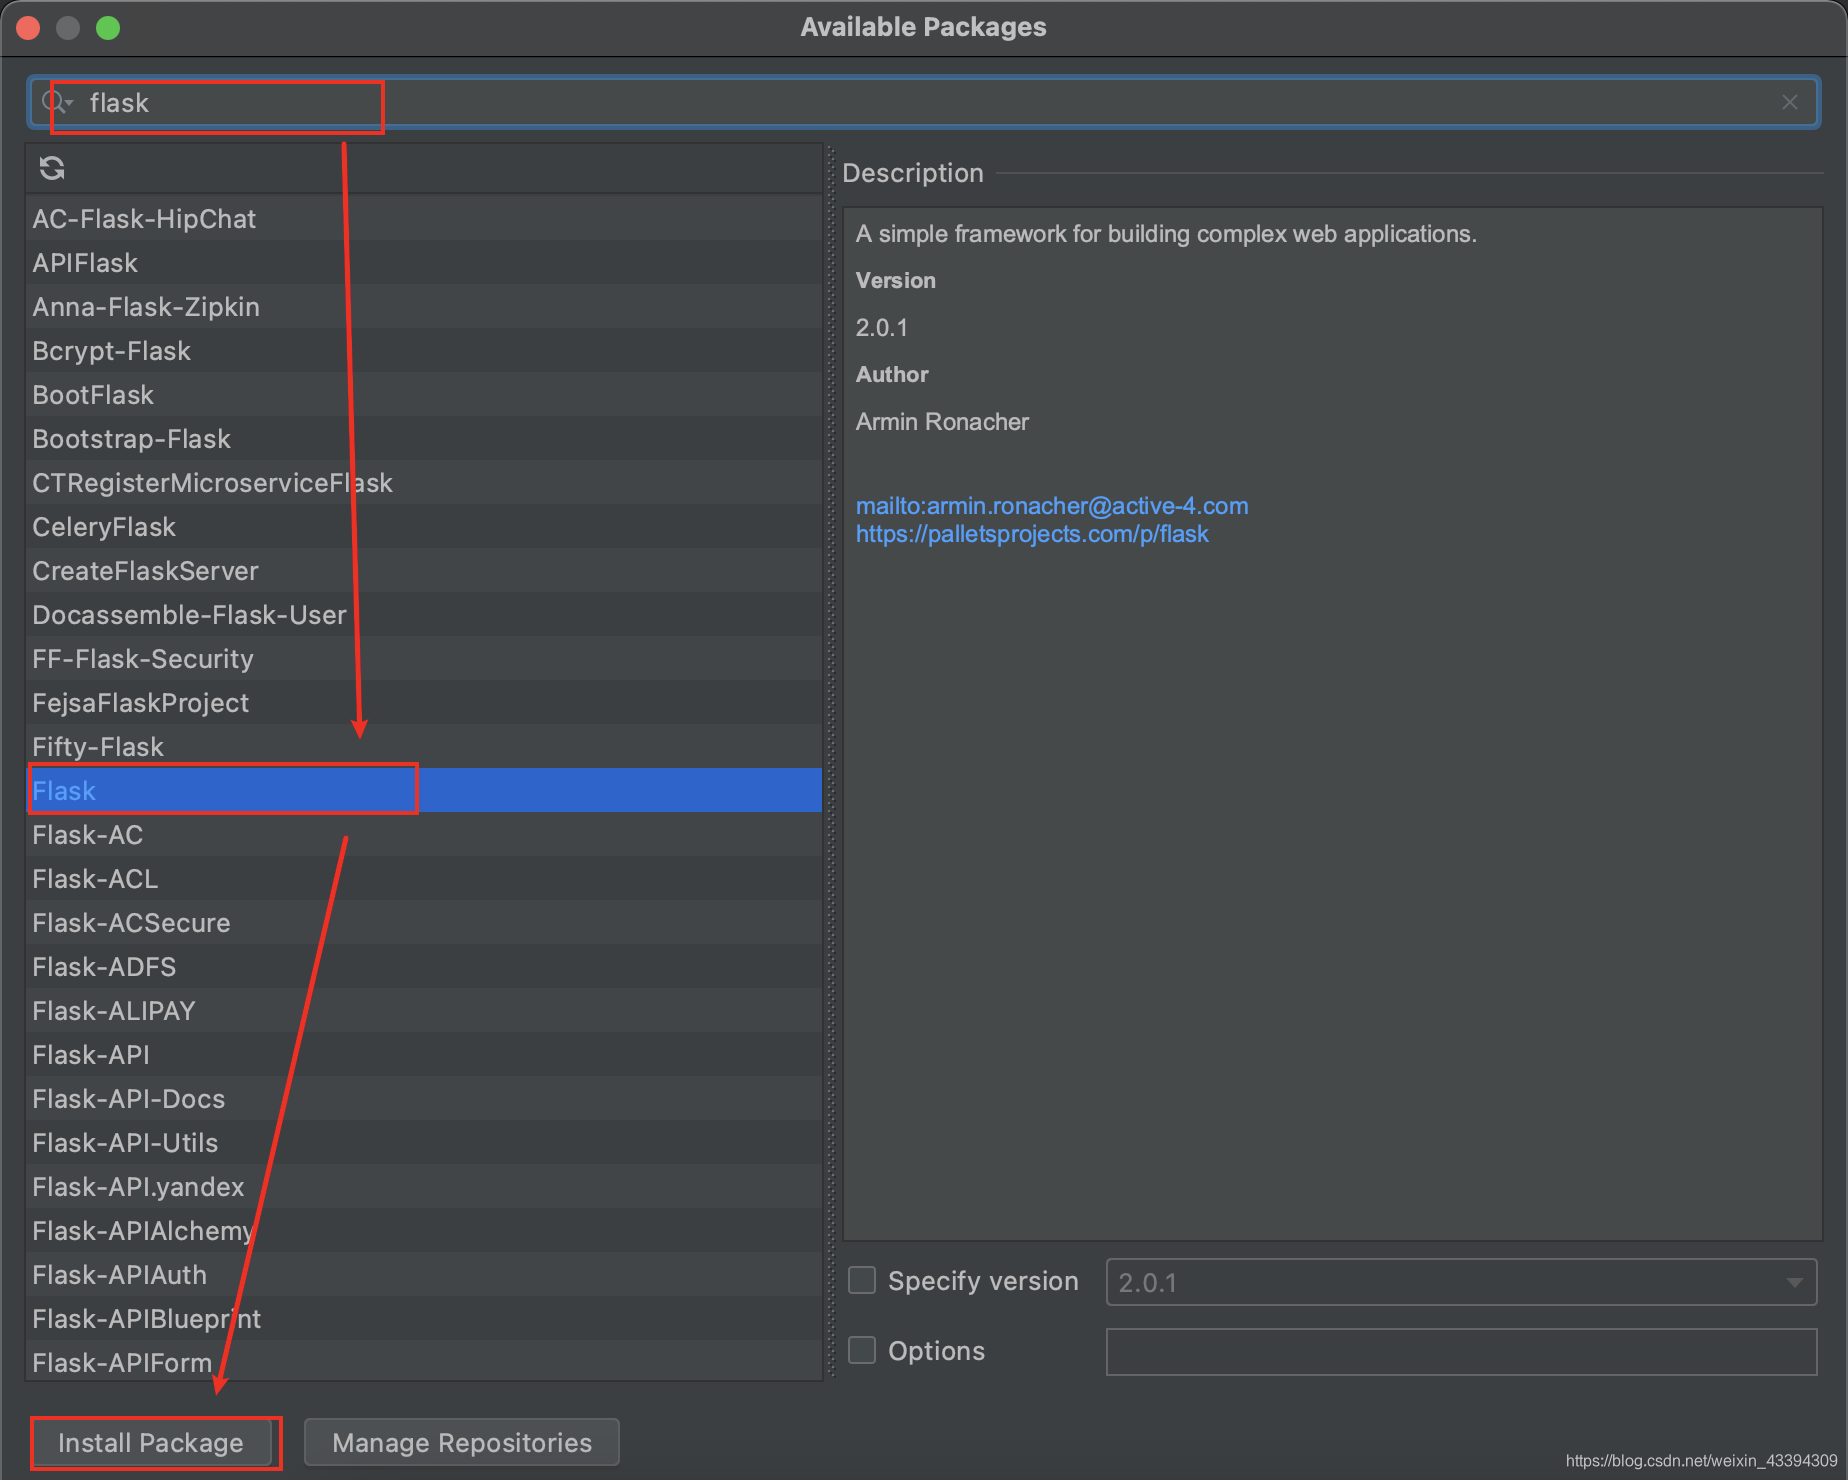Open search options magnifier icon
Image resolution: width=1848 pixels, height=1480 pixels.
pos(57,102)
